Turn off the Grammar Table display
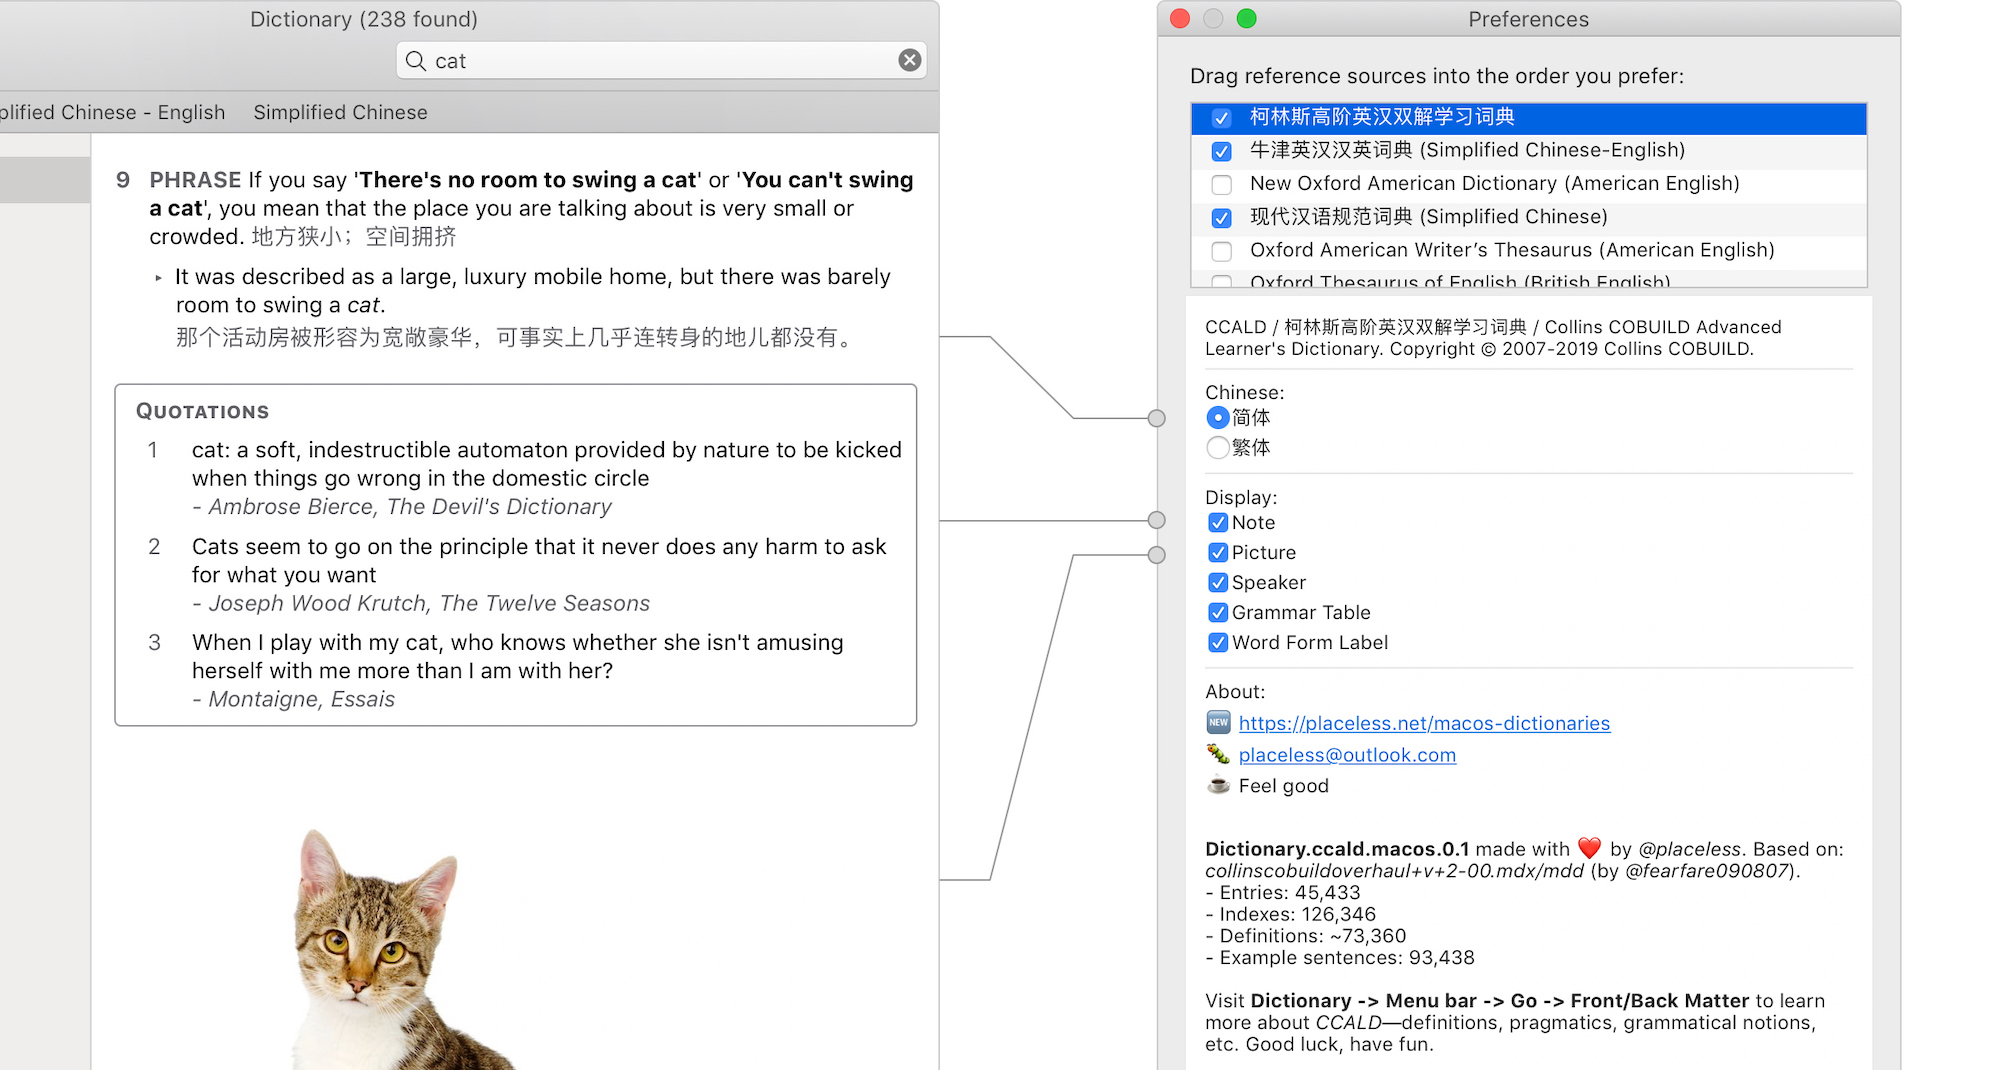2000x1070 pixels. [1218, 612]
